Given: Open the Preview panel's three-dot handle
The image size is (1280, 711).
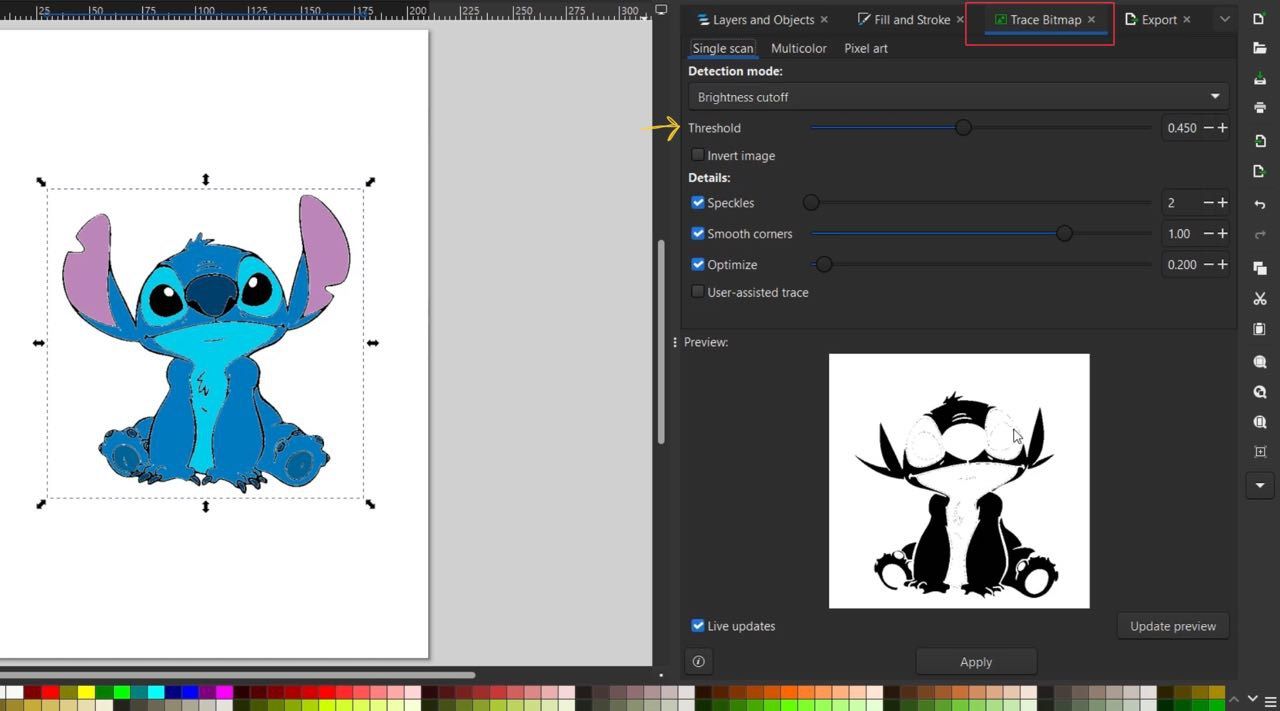Looking at the screenshot, I should coord(675,342).
